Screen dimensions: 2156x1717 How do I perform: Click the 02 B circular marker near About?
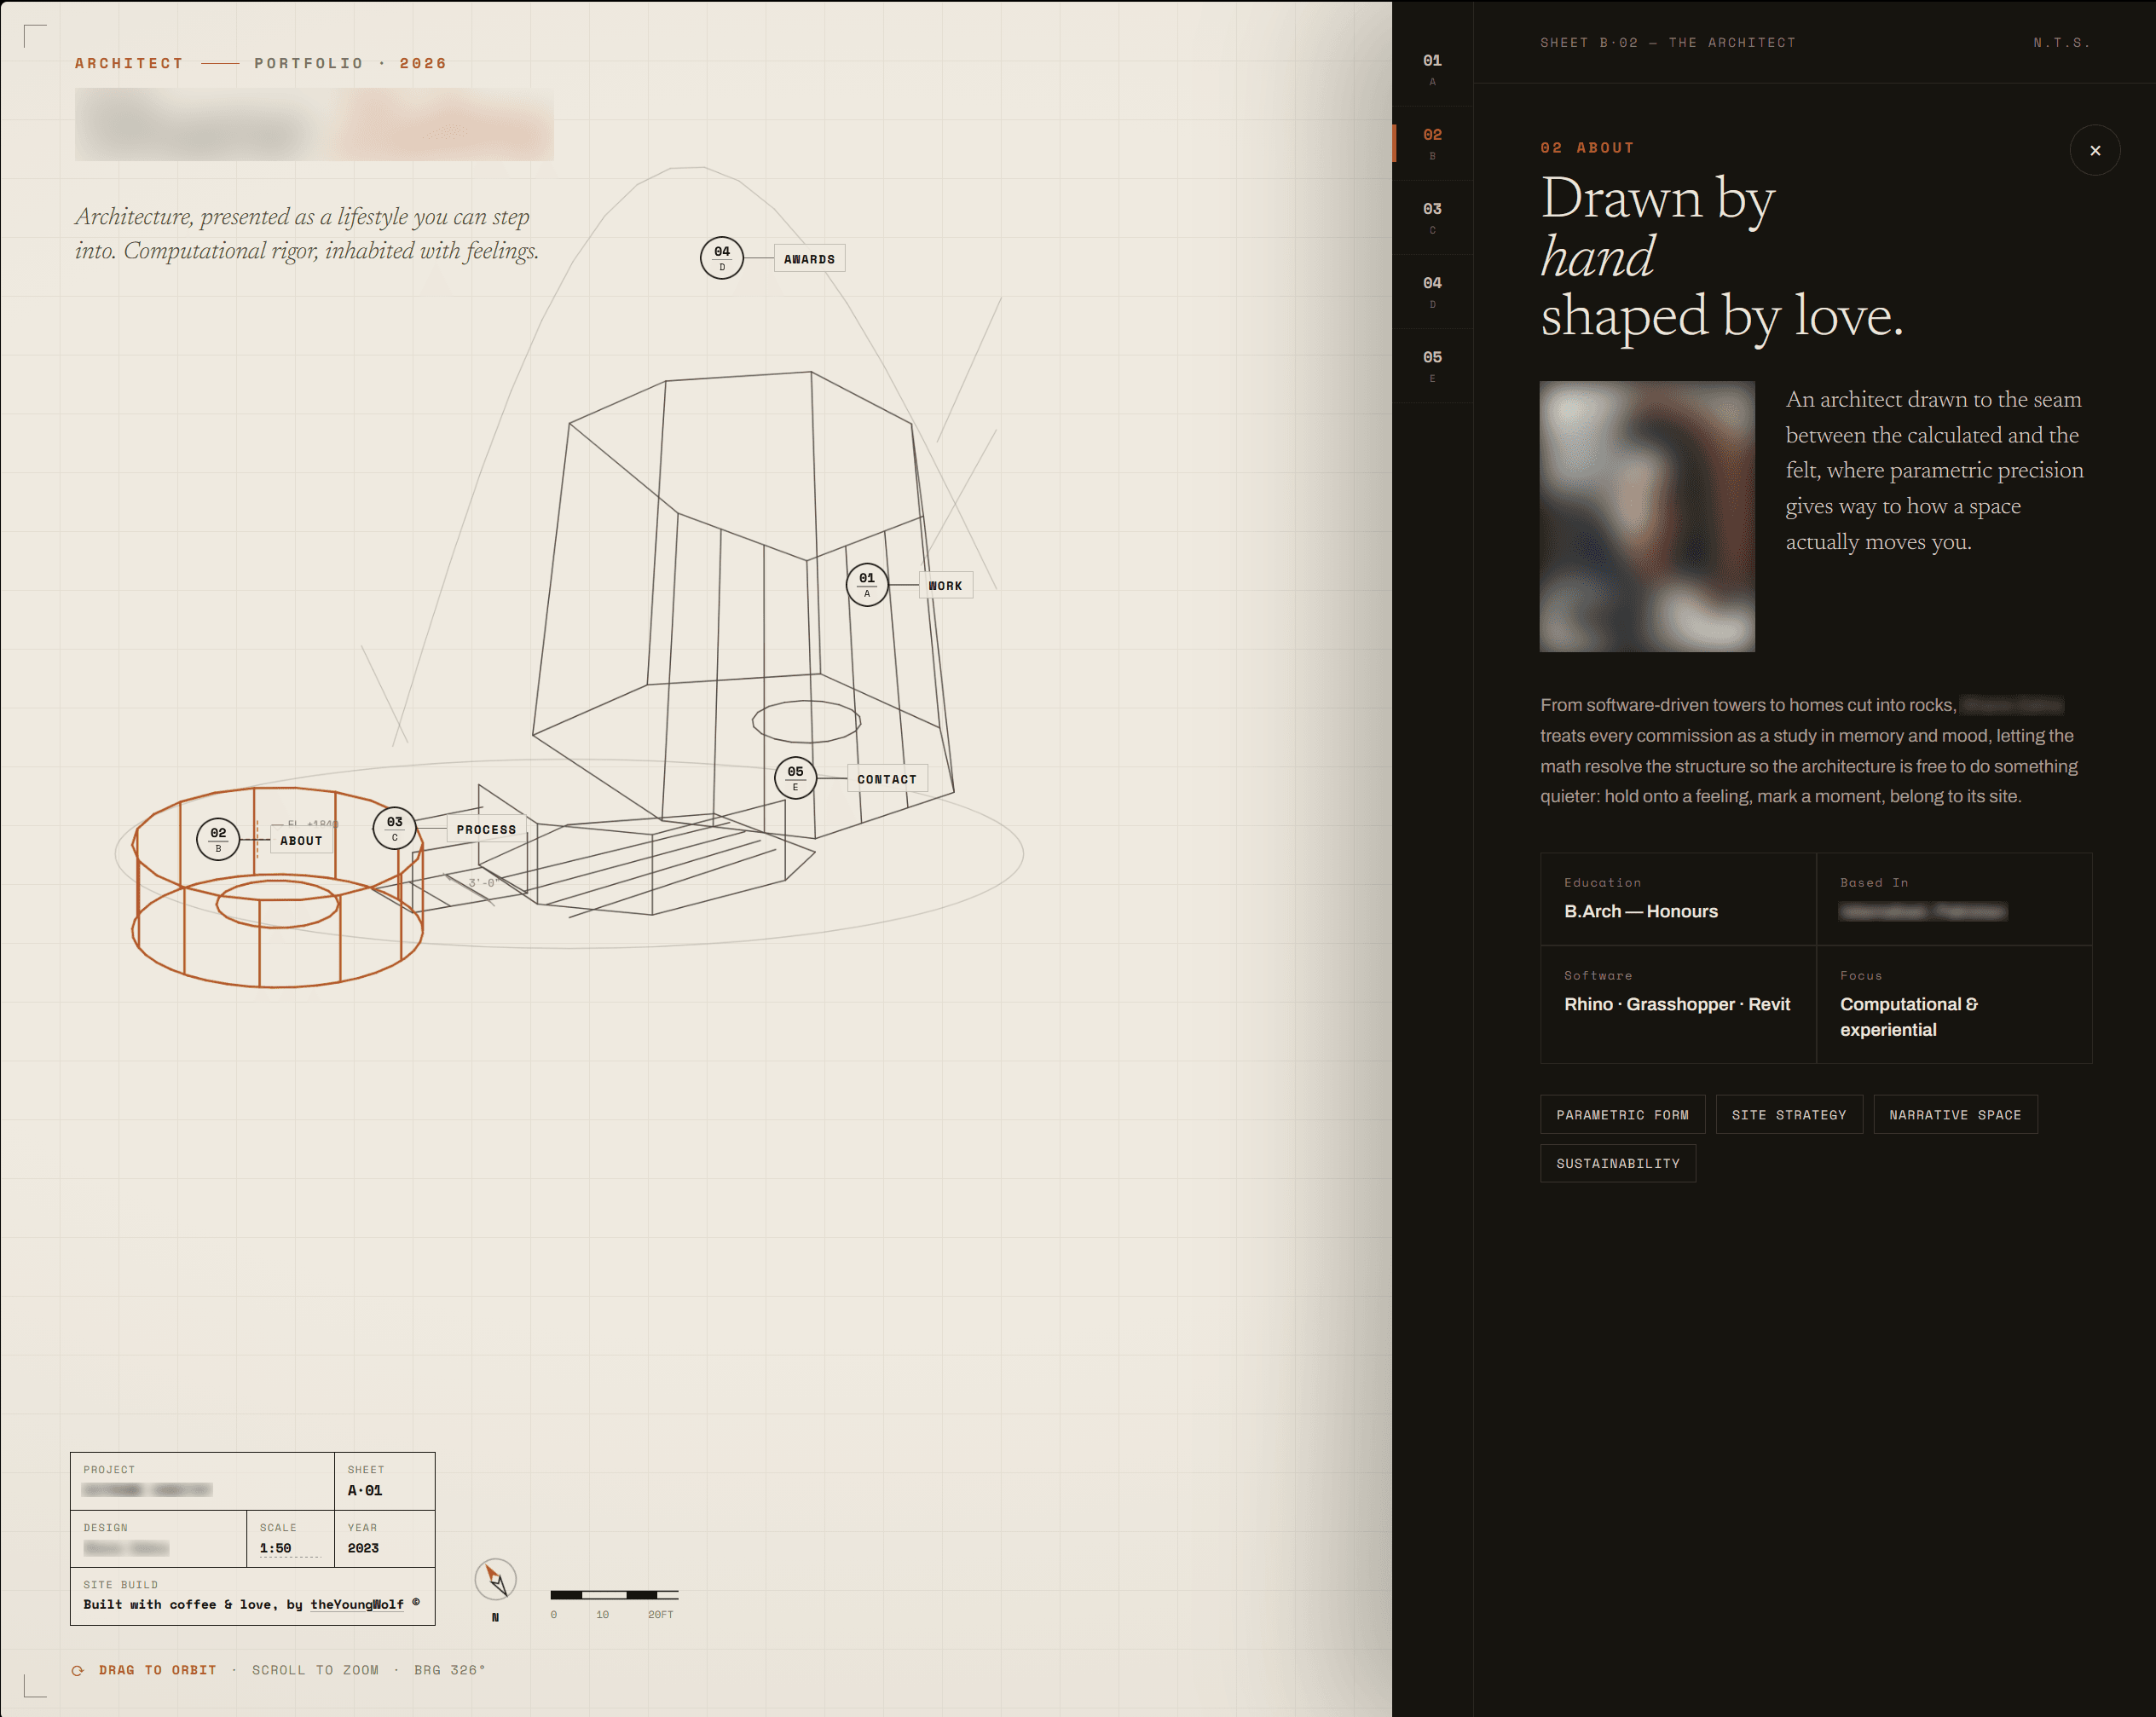(x=218, y=839)
